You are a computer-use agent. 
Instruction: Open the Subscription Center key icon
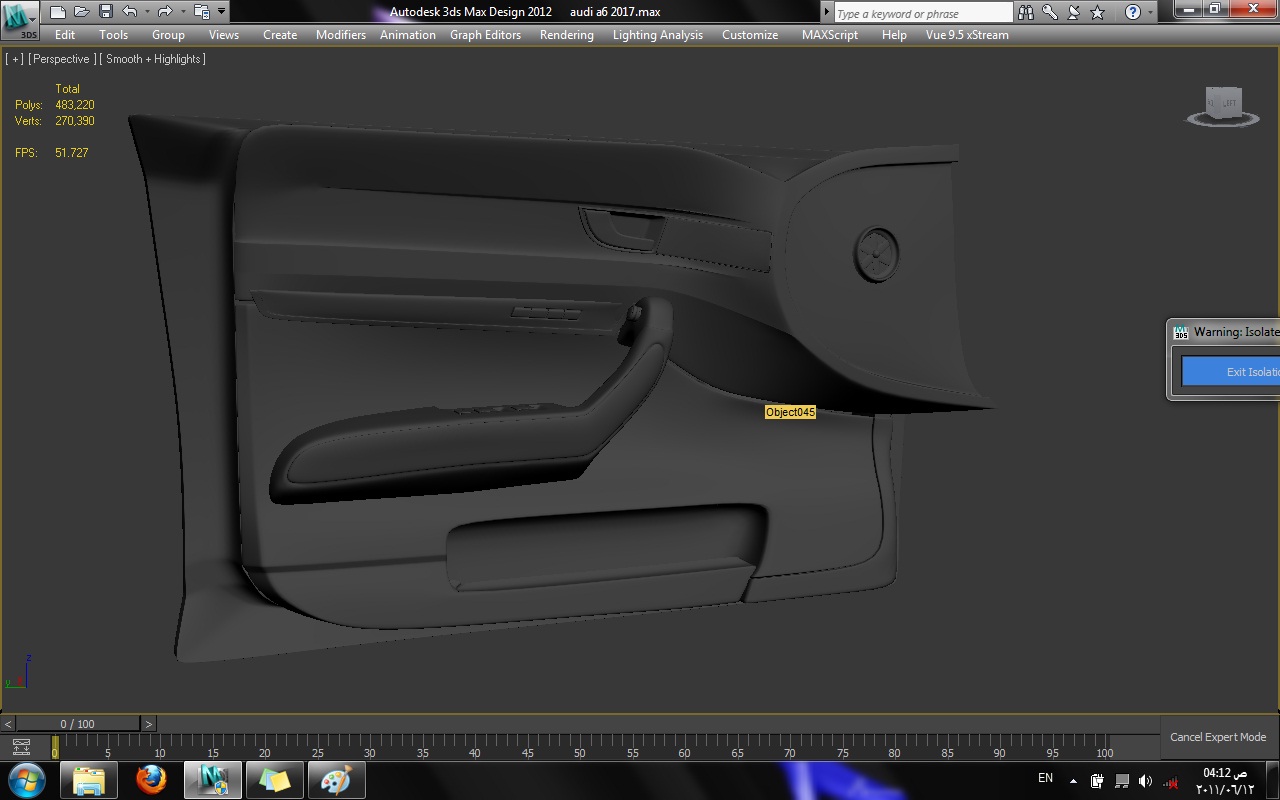click(x=1050, y=12)
